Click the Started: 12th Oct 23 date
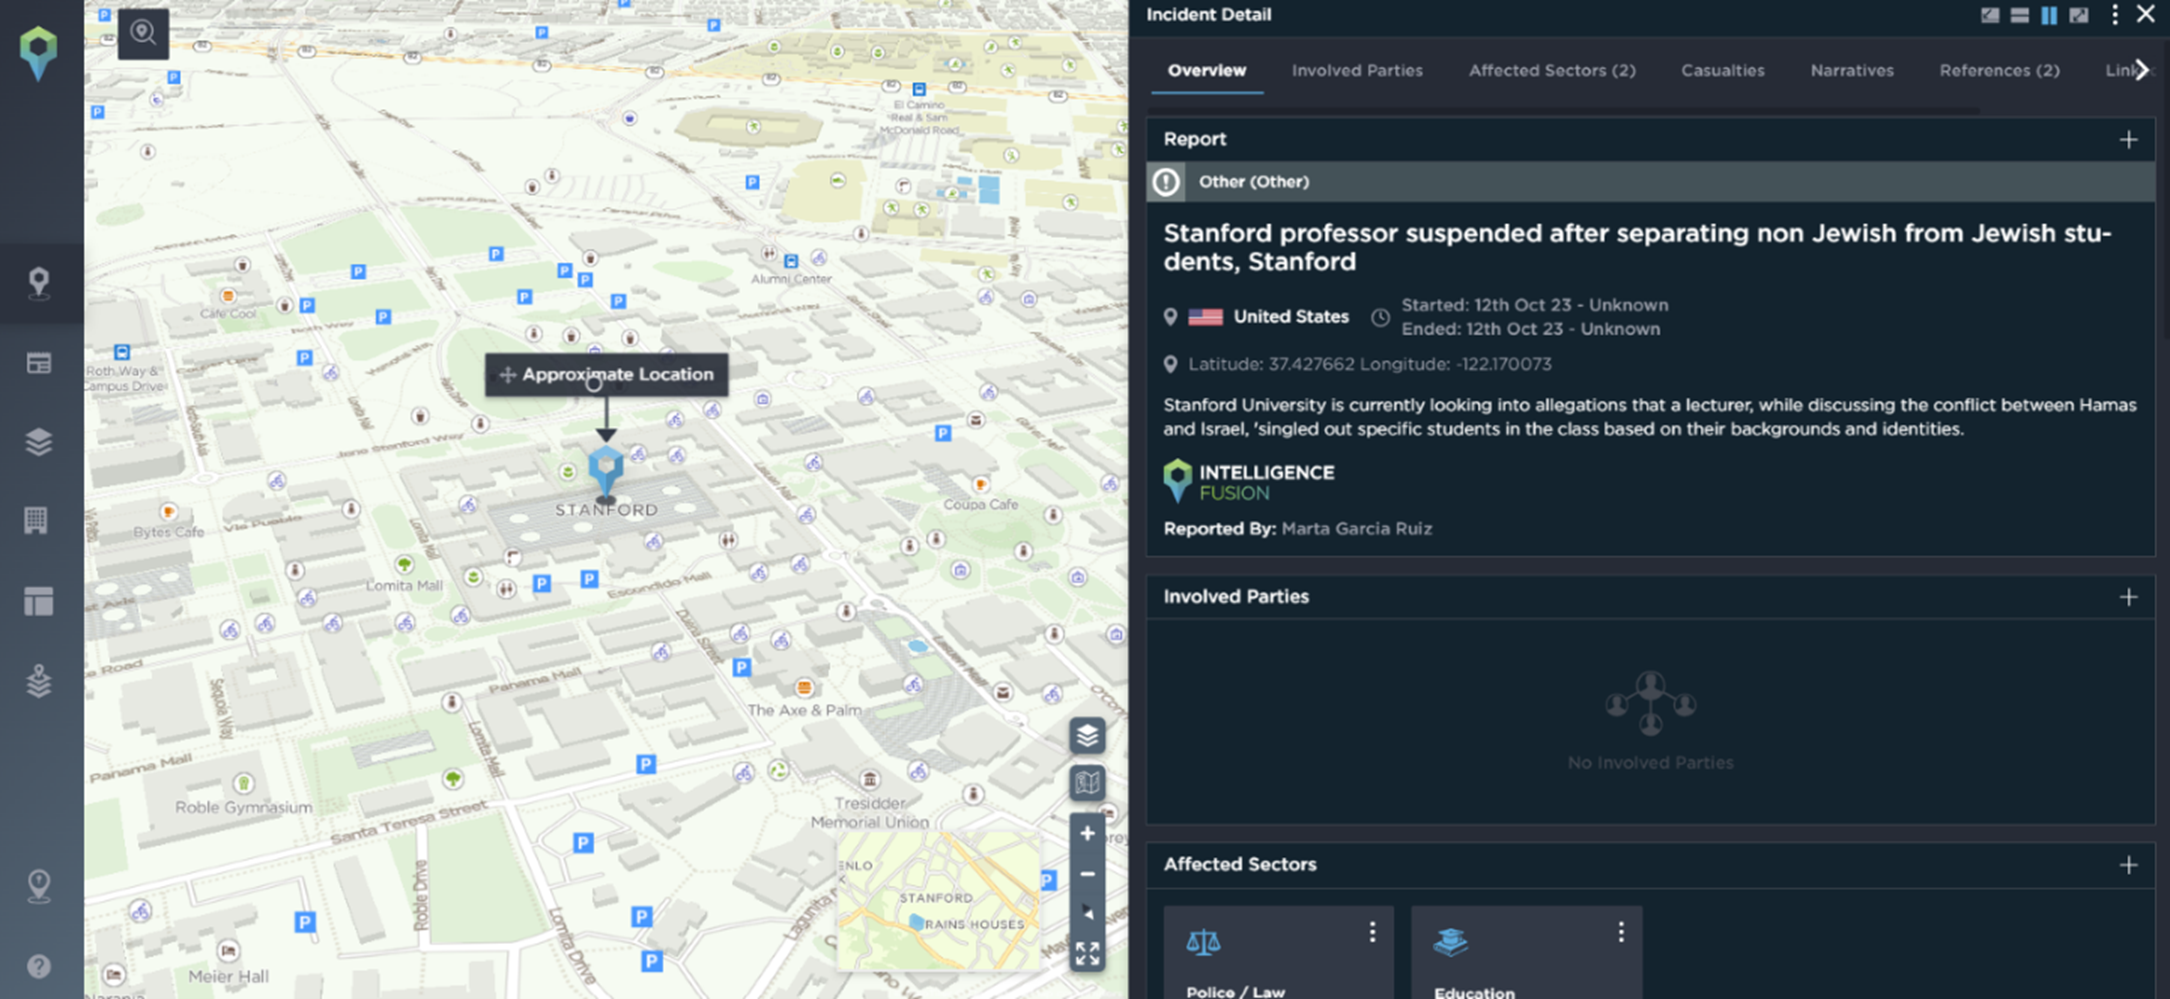Screen dimensions: 2170x999 point(1534,305)
